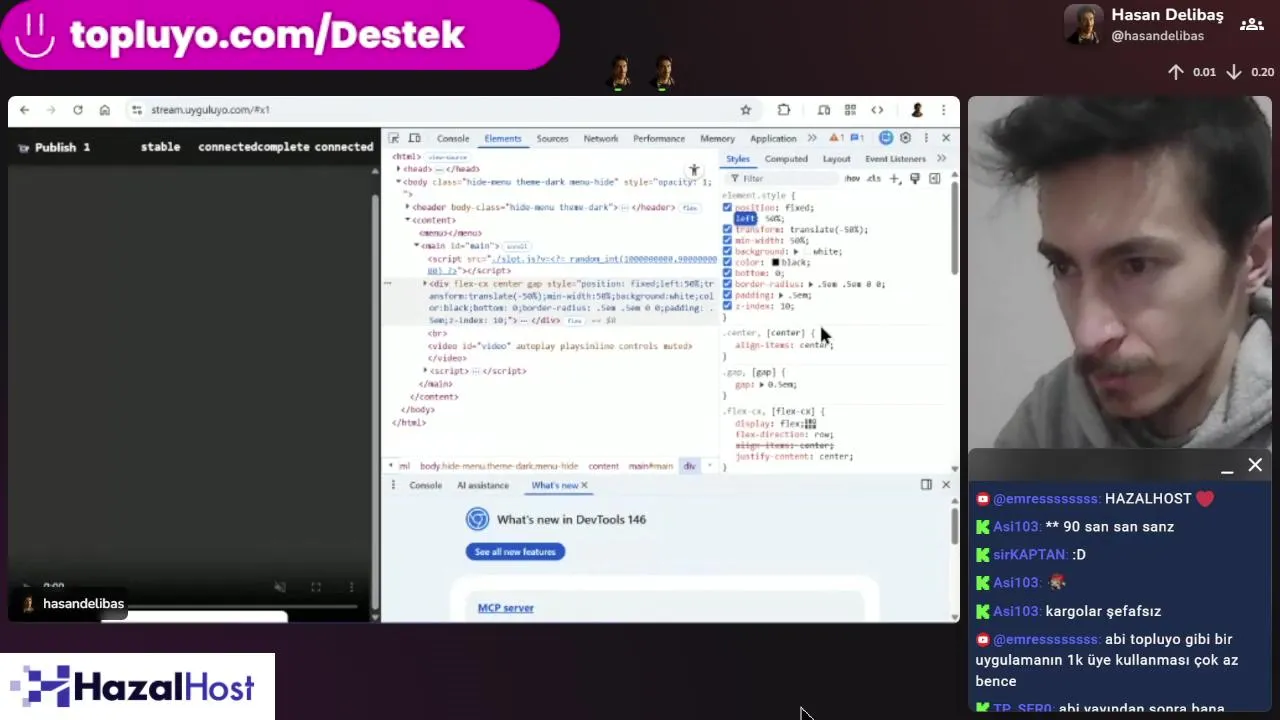Expand border-radius shorthand triangle

point(811,284)
